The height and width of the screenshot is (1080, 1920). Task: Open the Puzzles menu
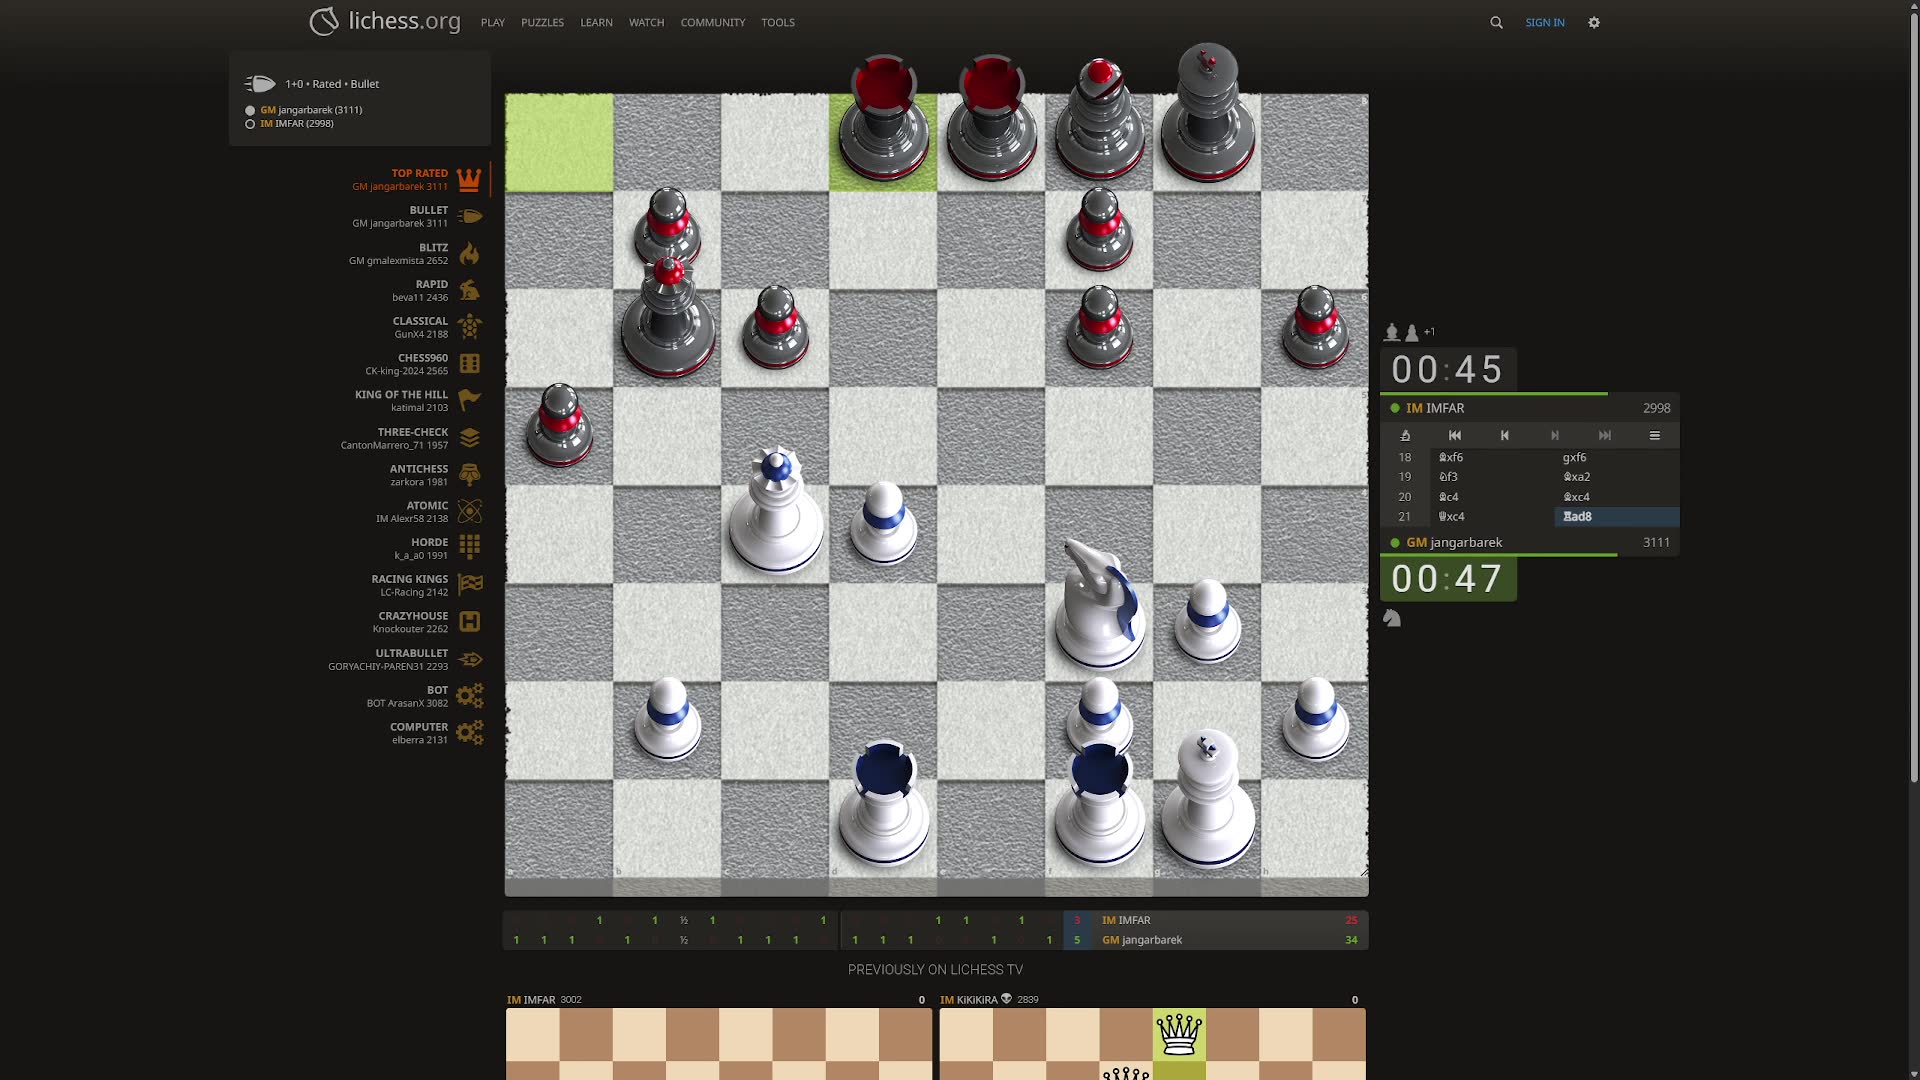[542, 22]
